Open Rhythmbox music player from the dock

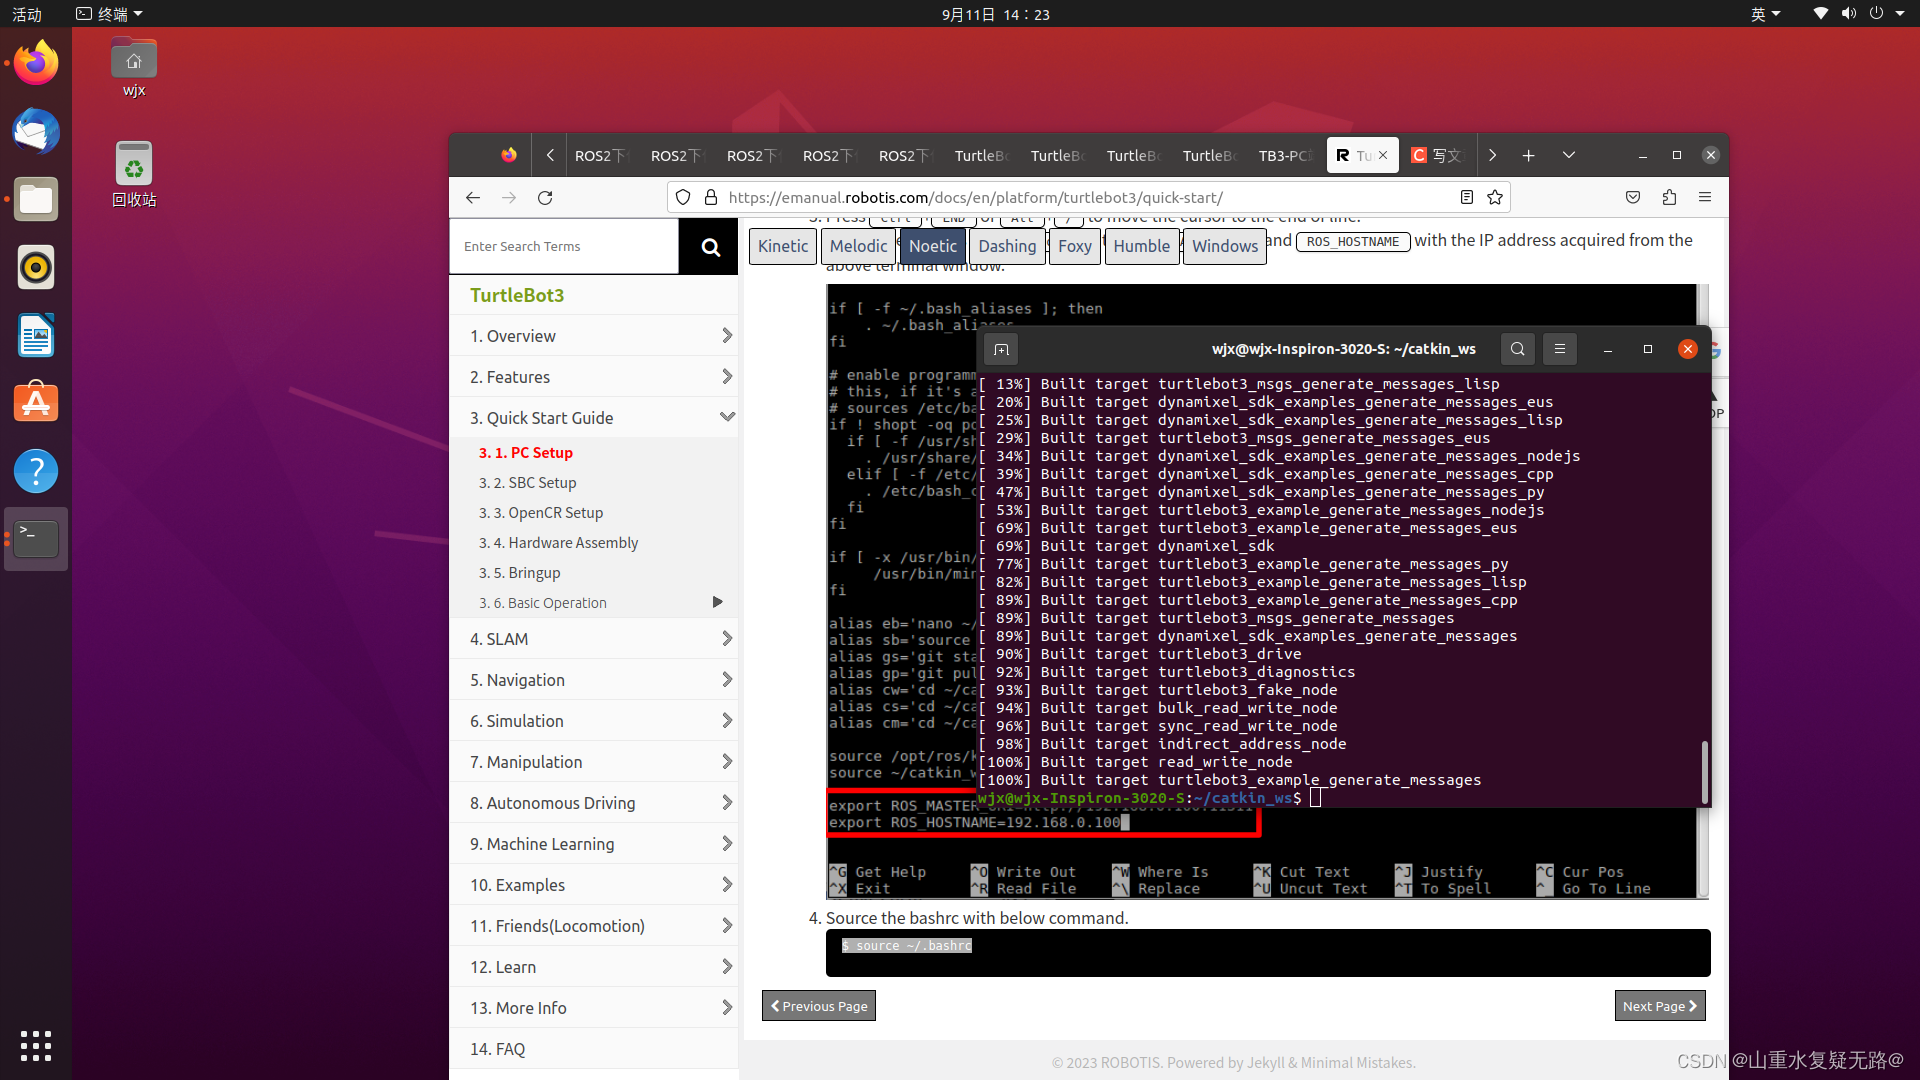36,267
